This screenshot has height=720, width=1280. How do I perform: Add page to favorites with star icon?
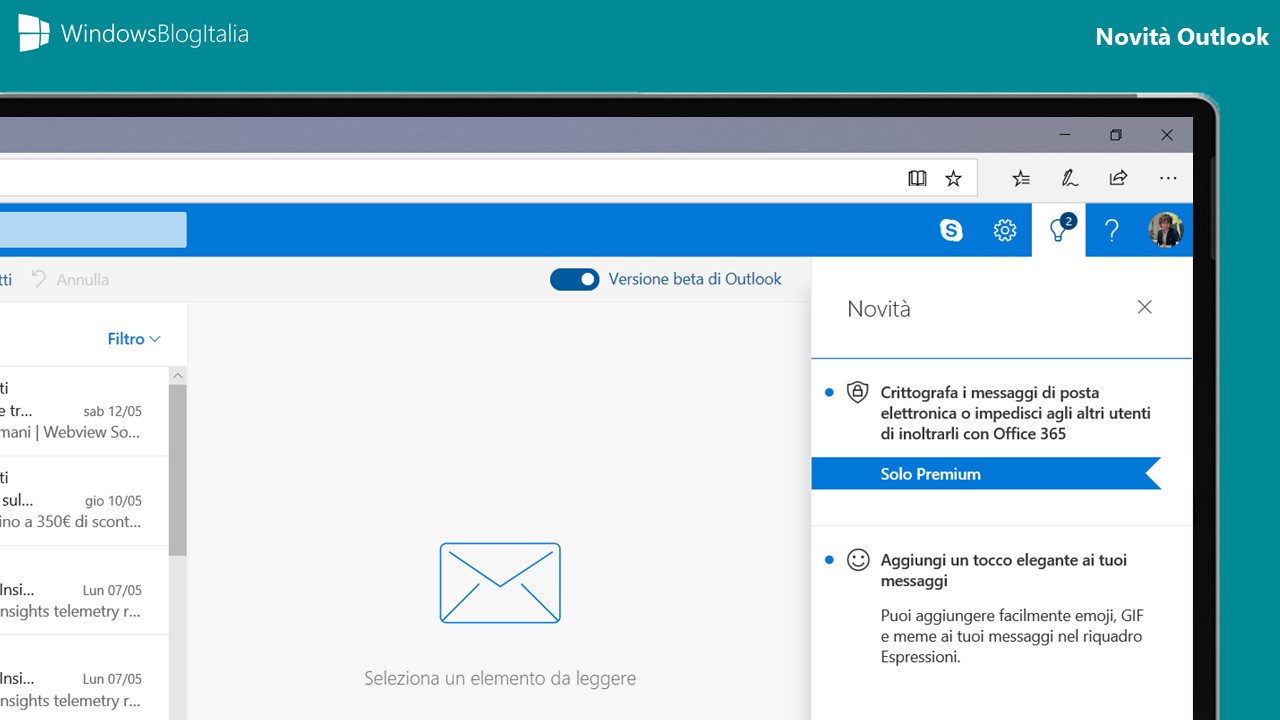pyautogui.click(x=953, y=178)
